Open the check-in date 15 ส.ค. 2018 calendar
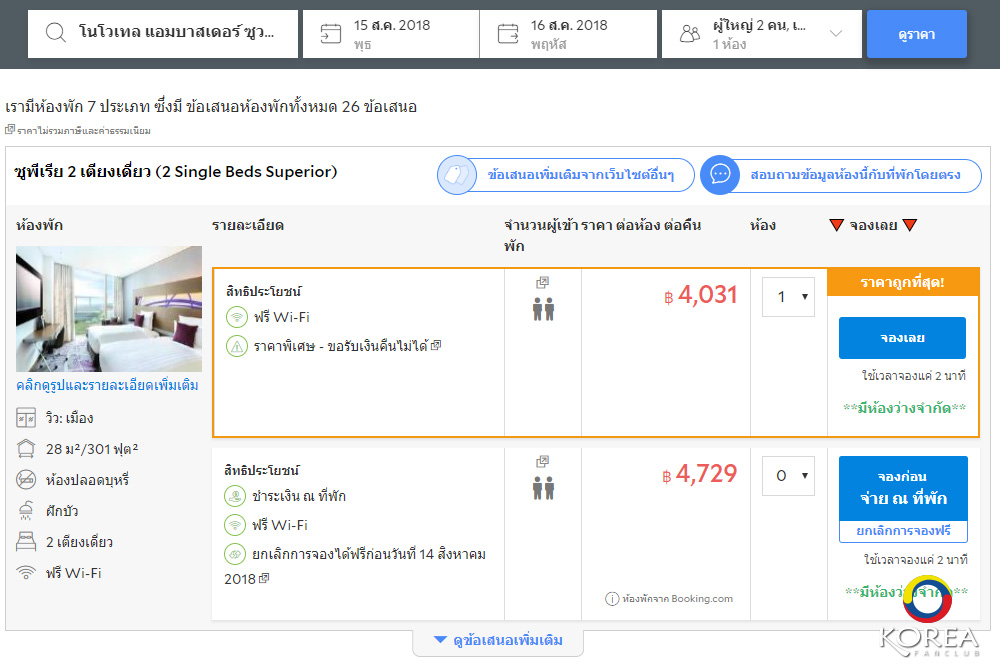This screenshot has width=1000, height=667. [390, 34]
